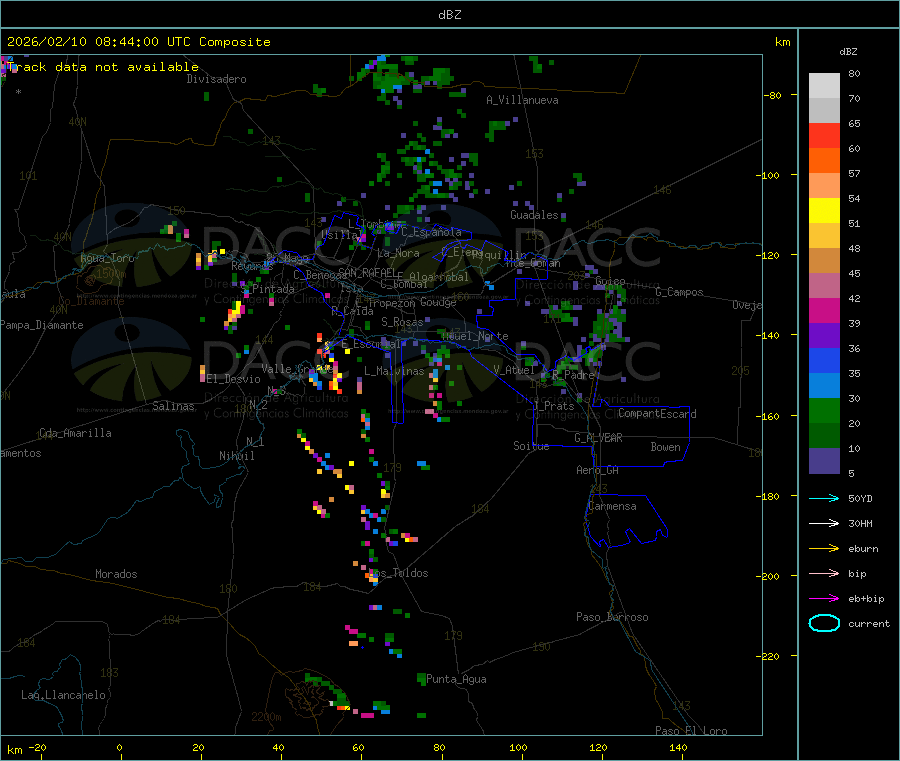Click the Bowen map label

666,447
